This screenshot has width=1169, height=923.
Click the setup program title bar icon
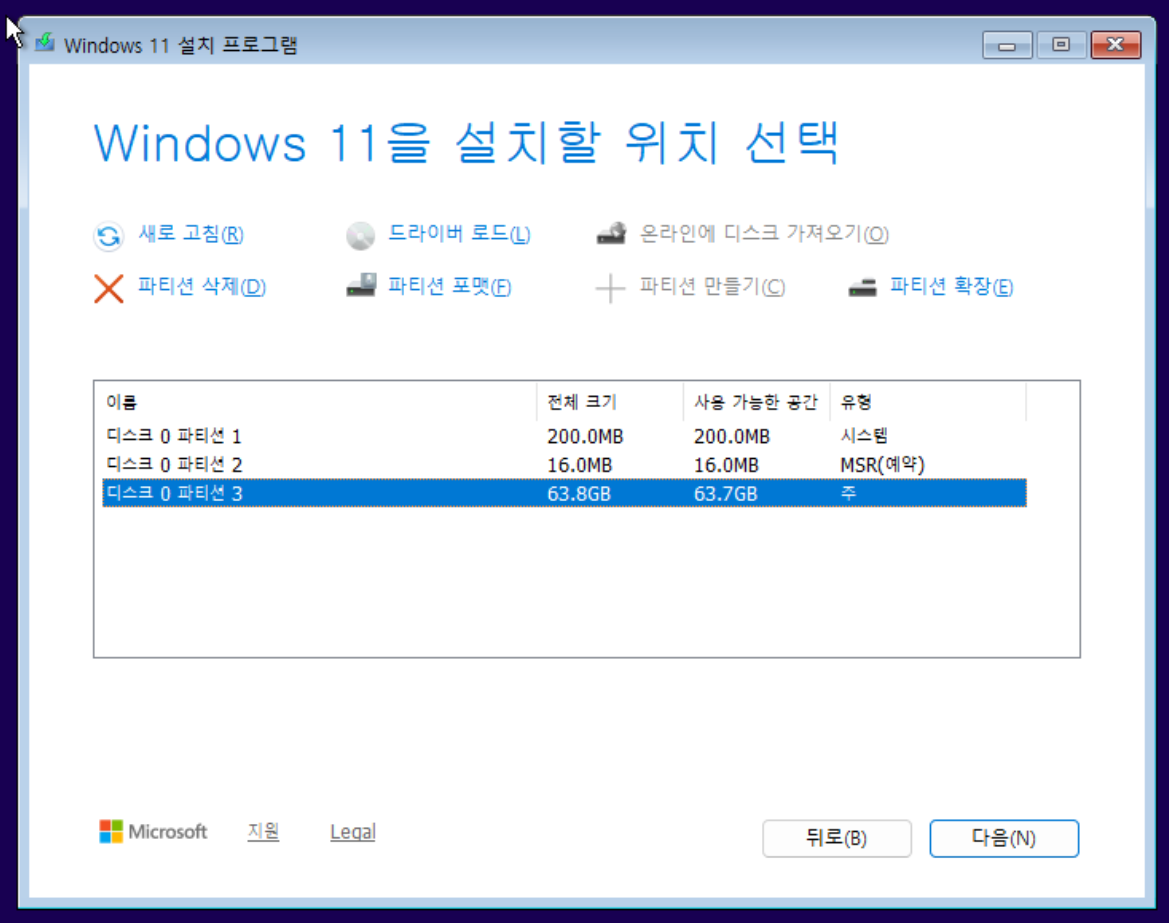pos(45,42)
